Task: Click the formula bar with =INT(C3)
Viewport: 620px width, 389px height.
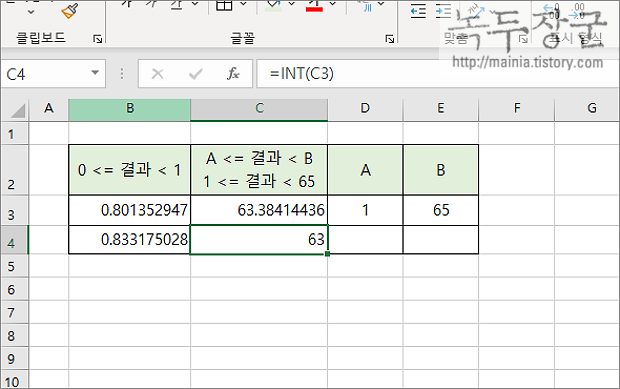Action: coord(437,74)
